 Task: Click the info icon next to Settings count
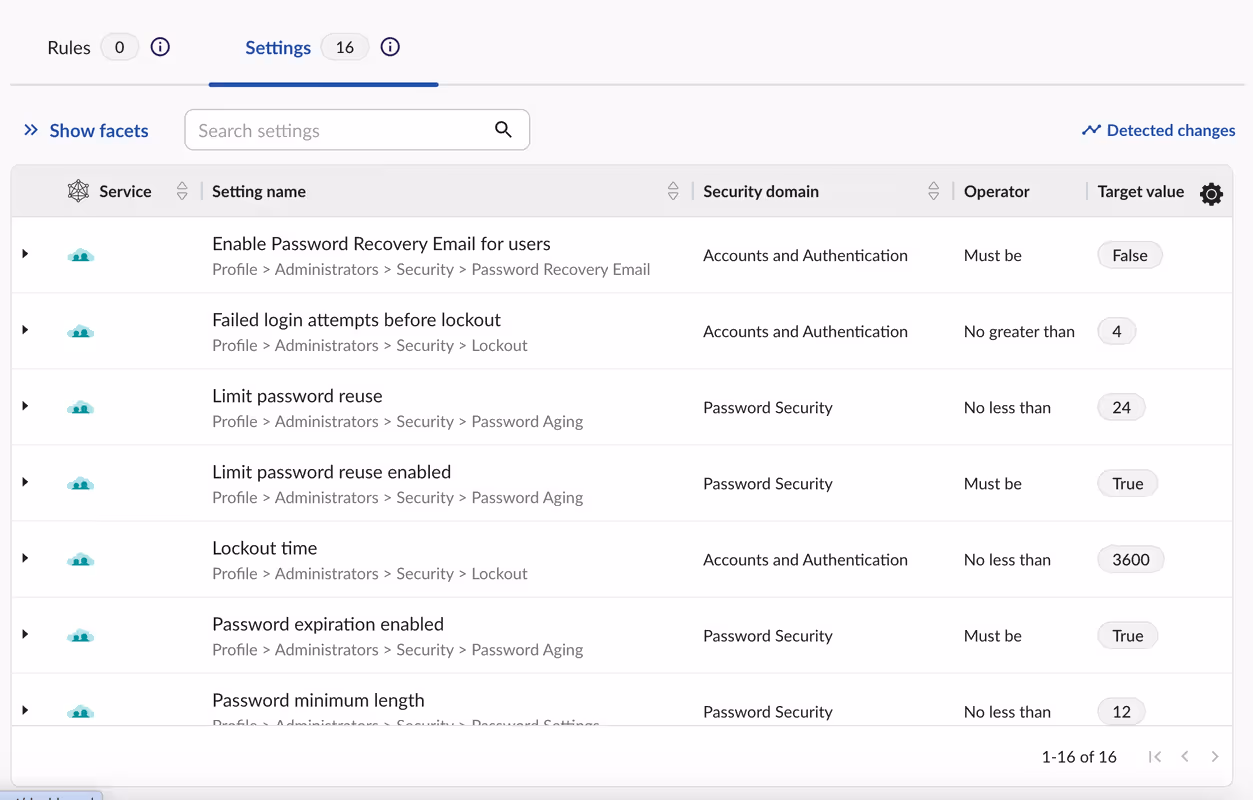[x=390, y=47]
